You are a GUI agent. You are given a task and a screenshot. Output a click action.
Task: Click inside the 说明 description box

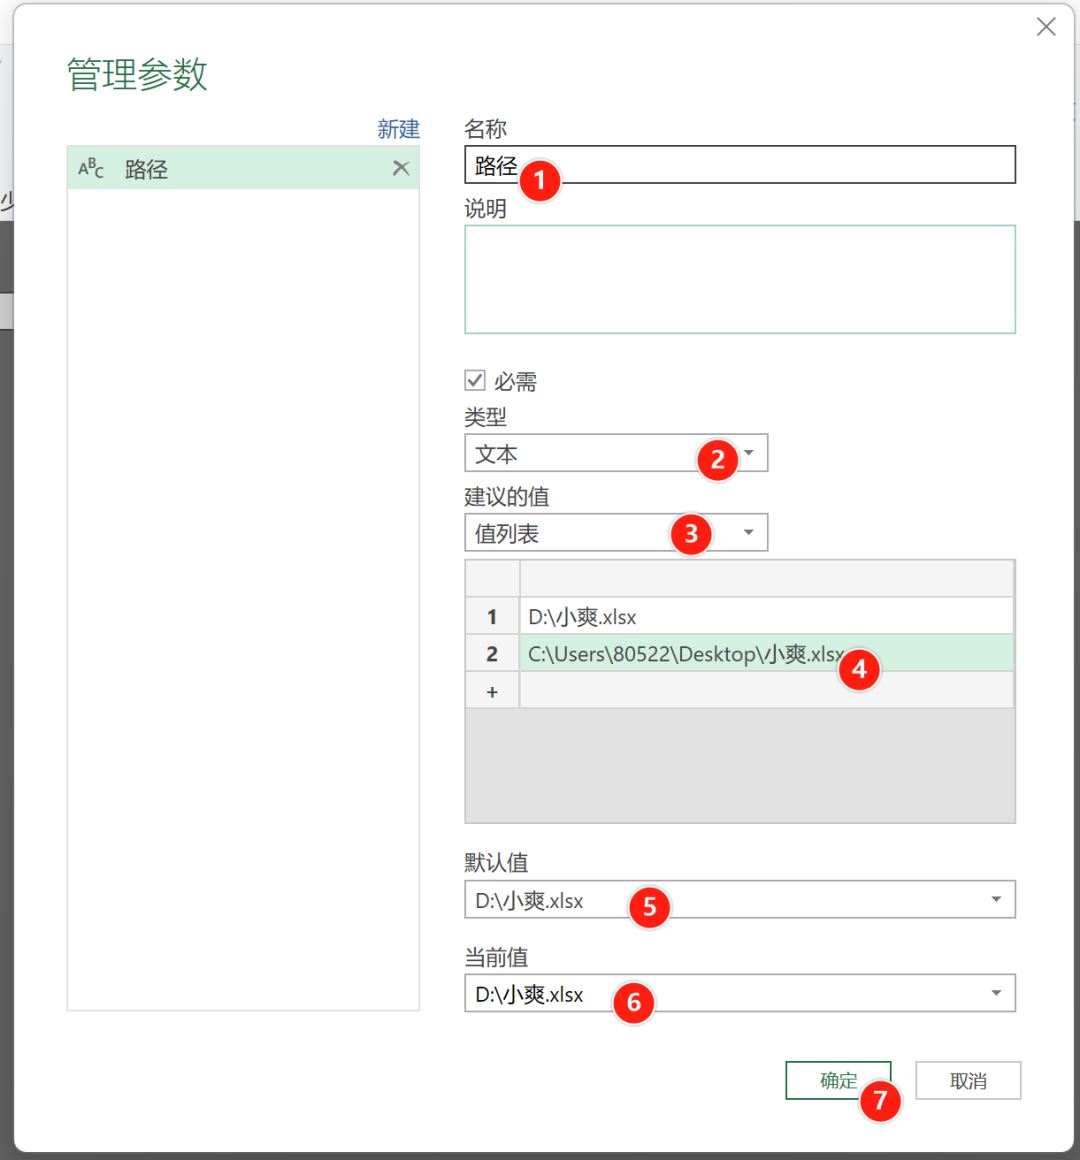[739, 279]
